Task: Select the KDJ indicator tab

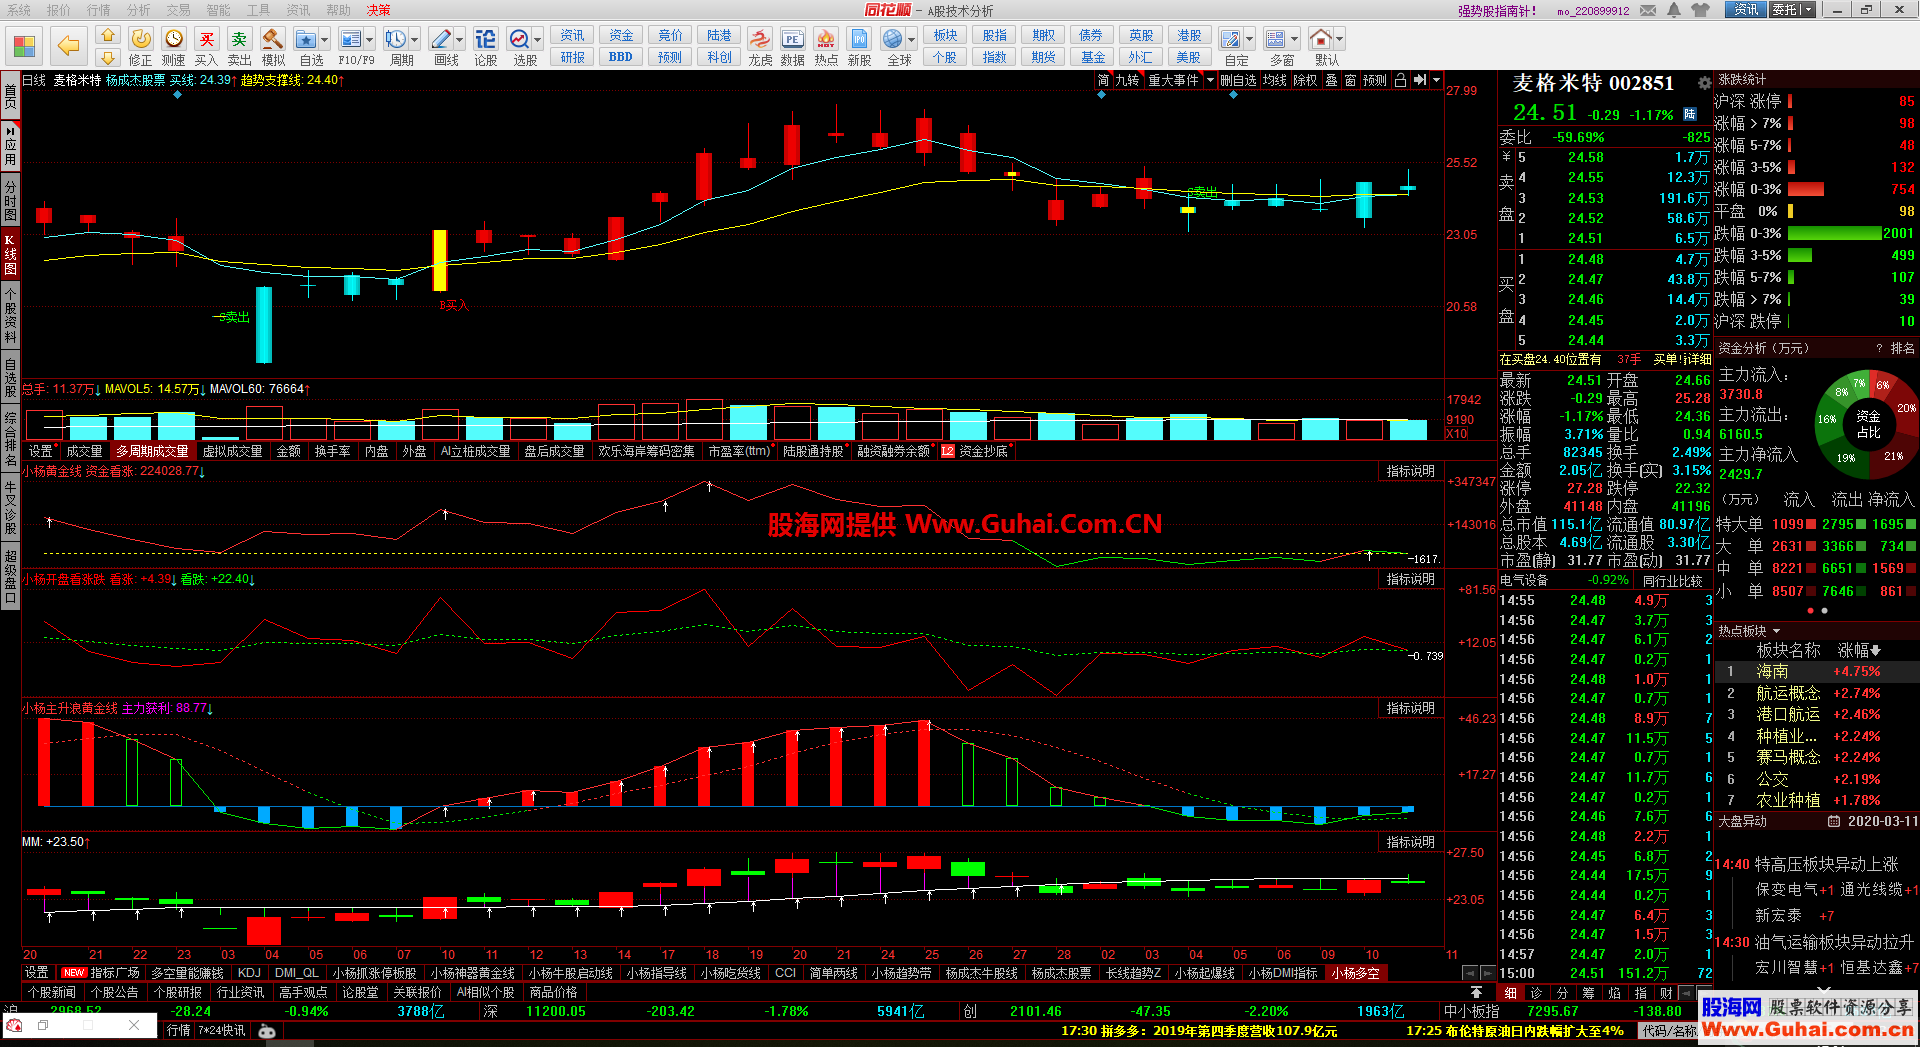Action: coord(249,973)
